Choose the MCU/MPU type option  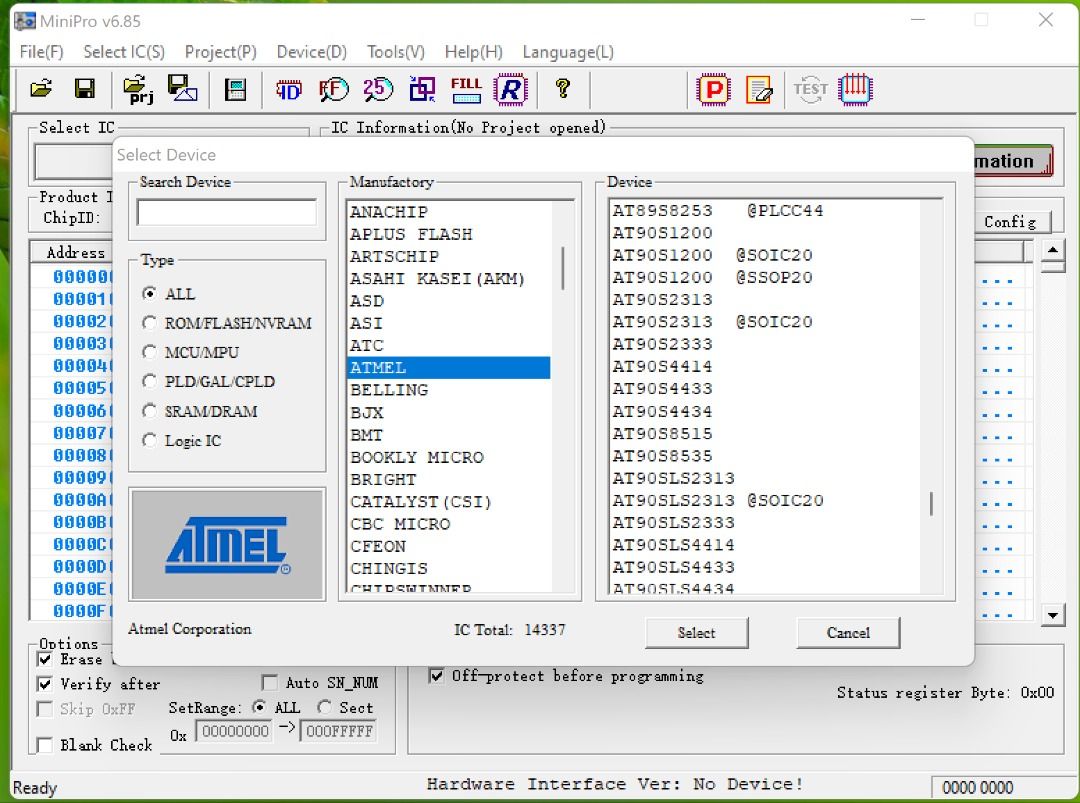click(x=149, y=353)
